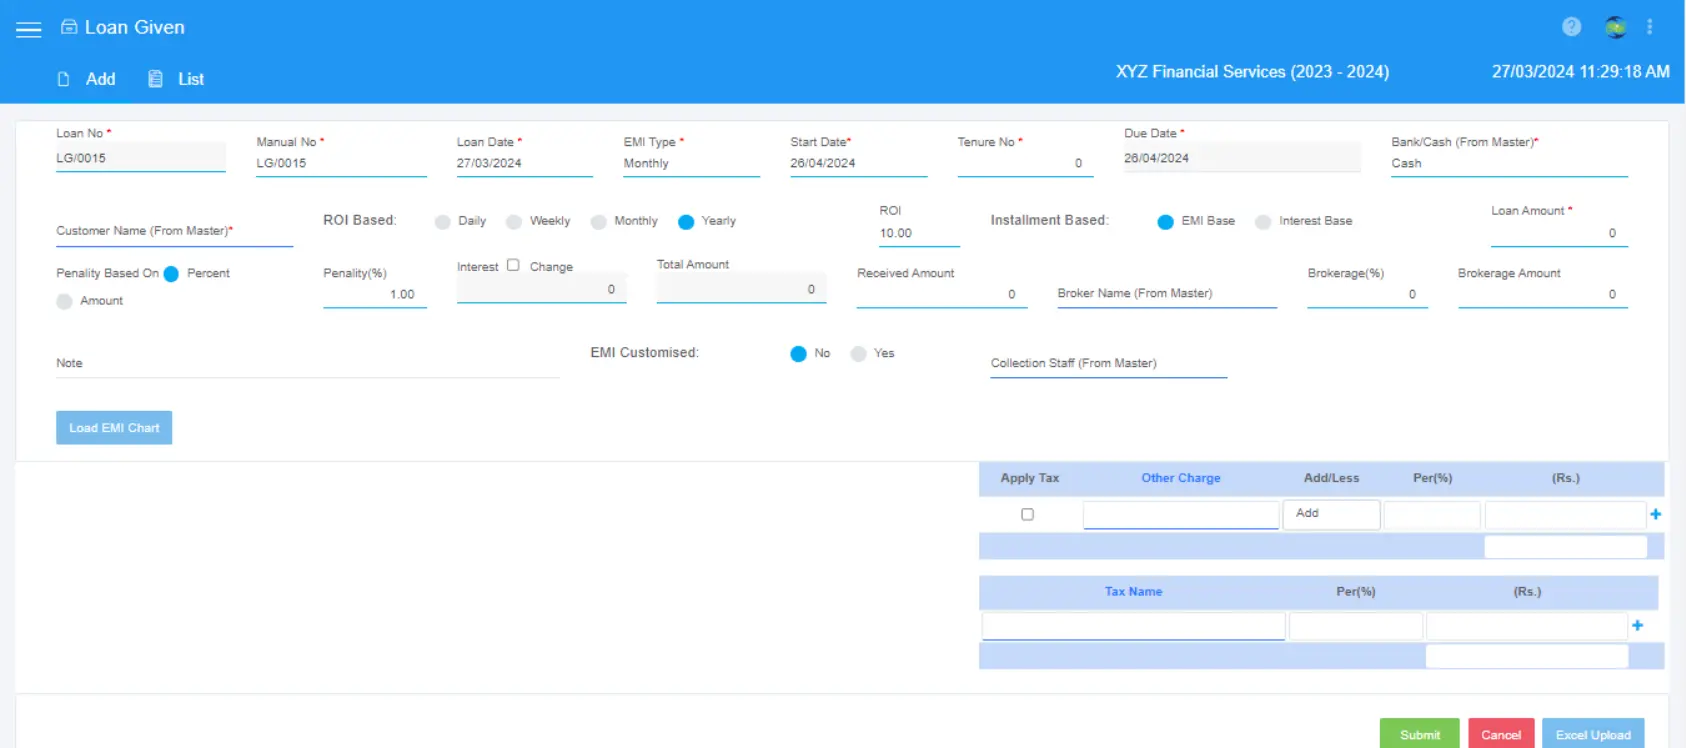Click Other Charge Per(%) input box
This screenshot has width=1686, height=748.
pos(1431,515)
